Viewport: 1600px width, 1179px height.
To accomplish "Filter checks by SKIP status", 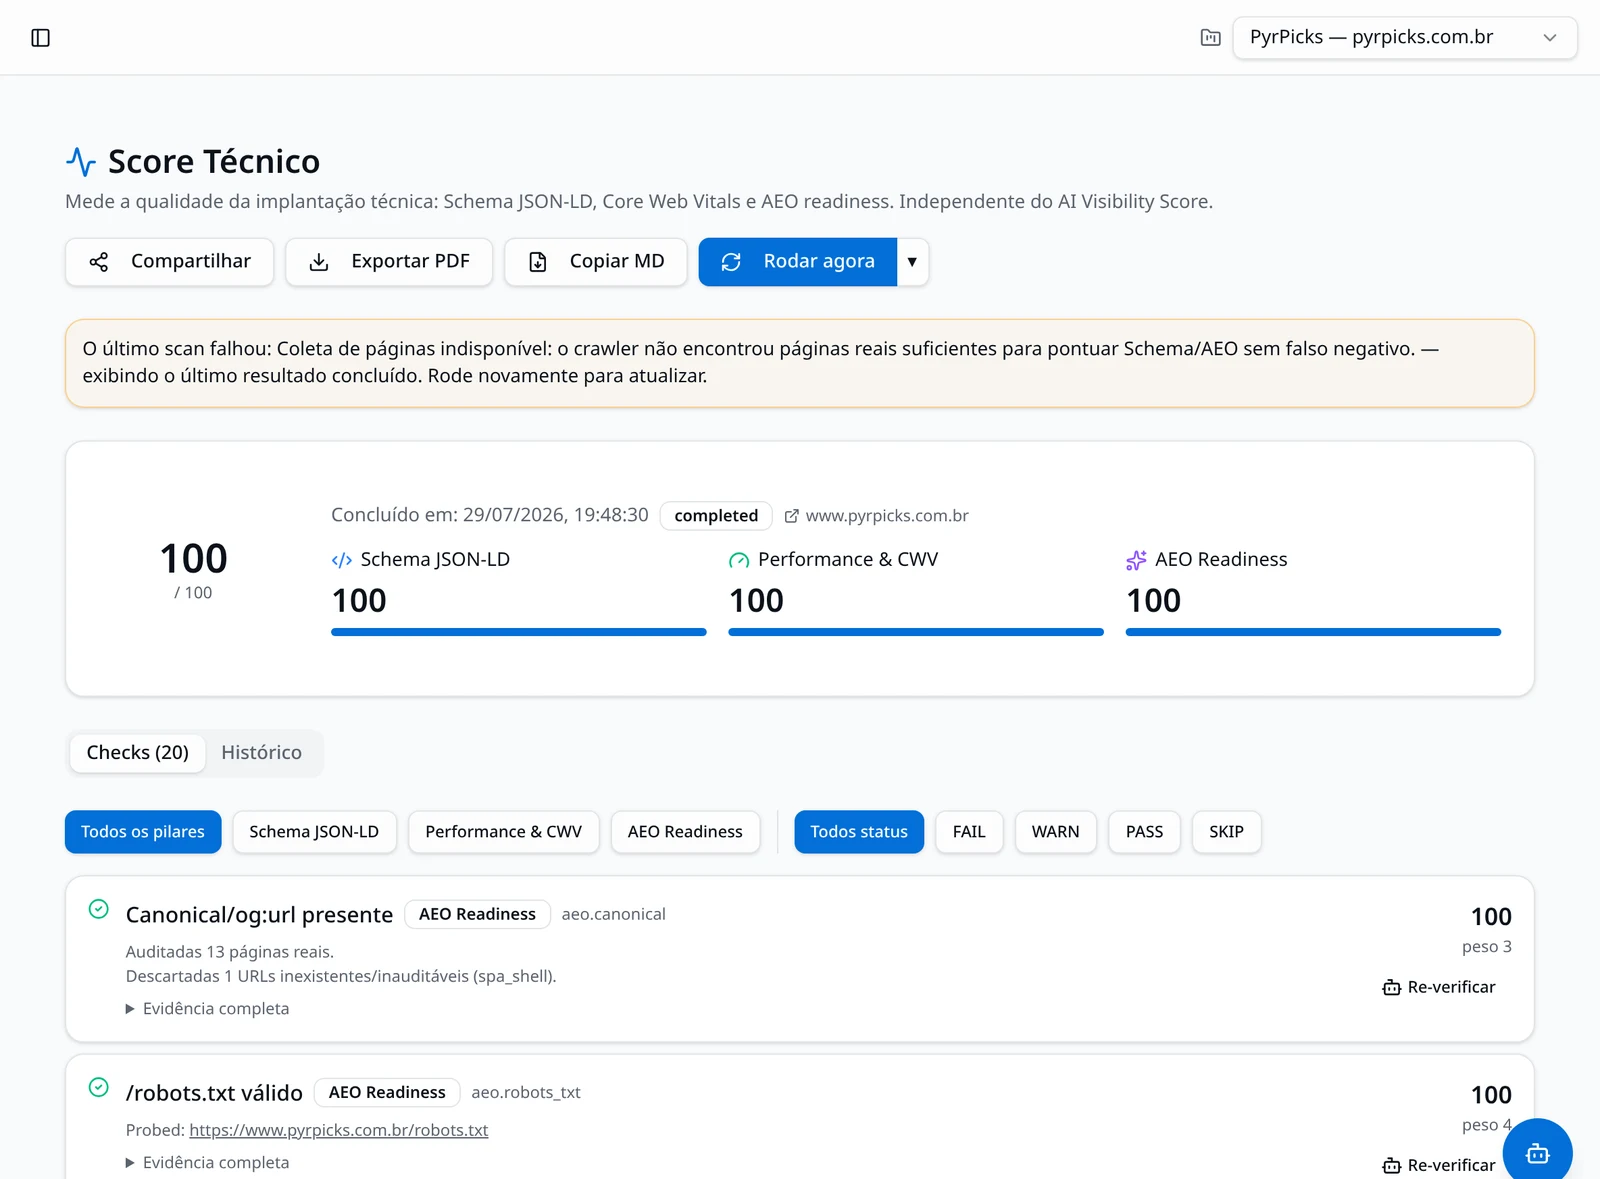I will [1227, 832].
